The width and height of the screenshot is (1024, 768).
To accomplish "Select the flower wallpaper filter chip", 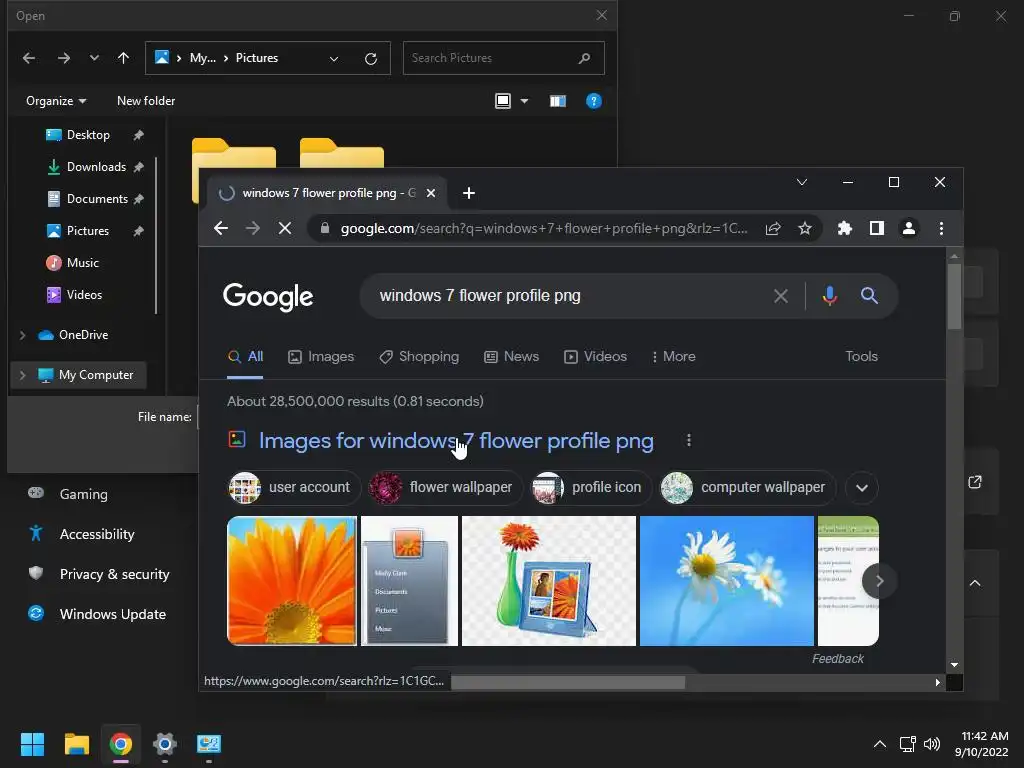I will 445,487.
